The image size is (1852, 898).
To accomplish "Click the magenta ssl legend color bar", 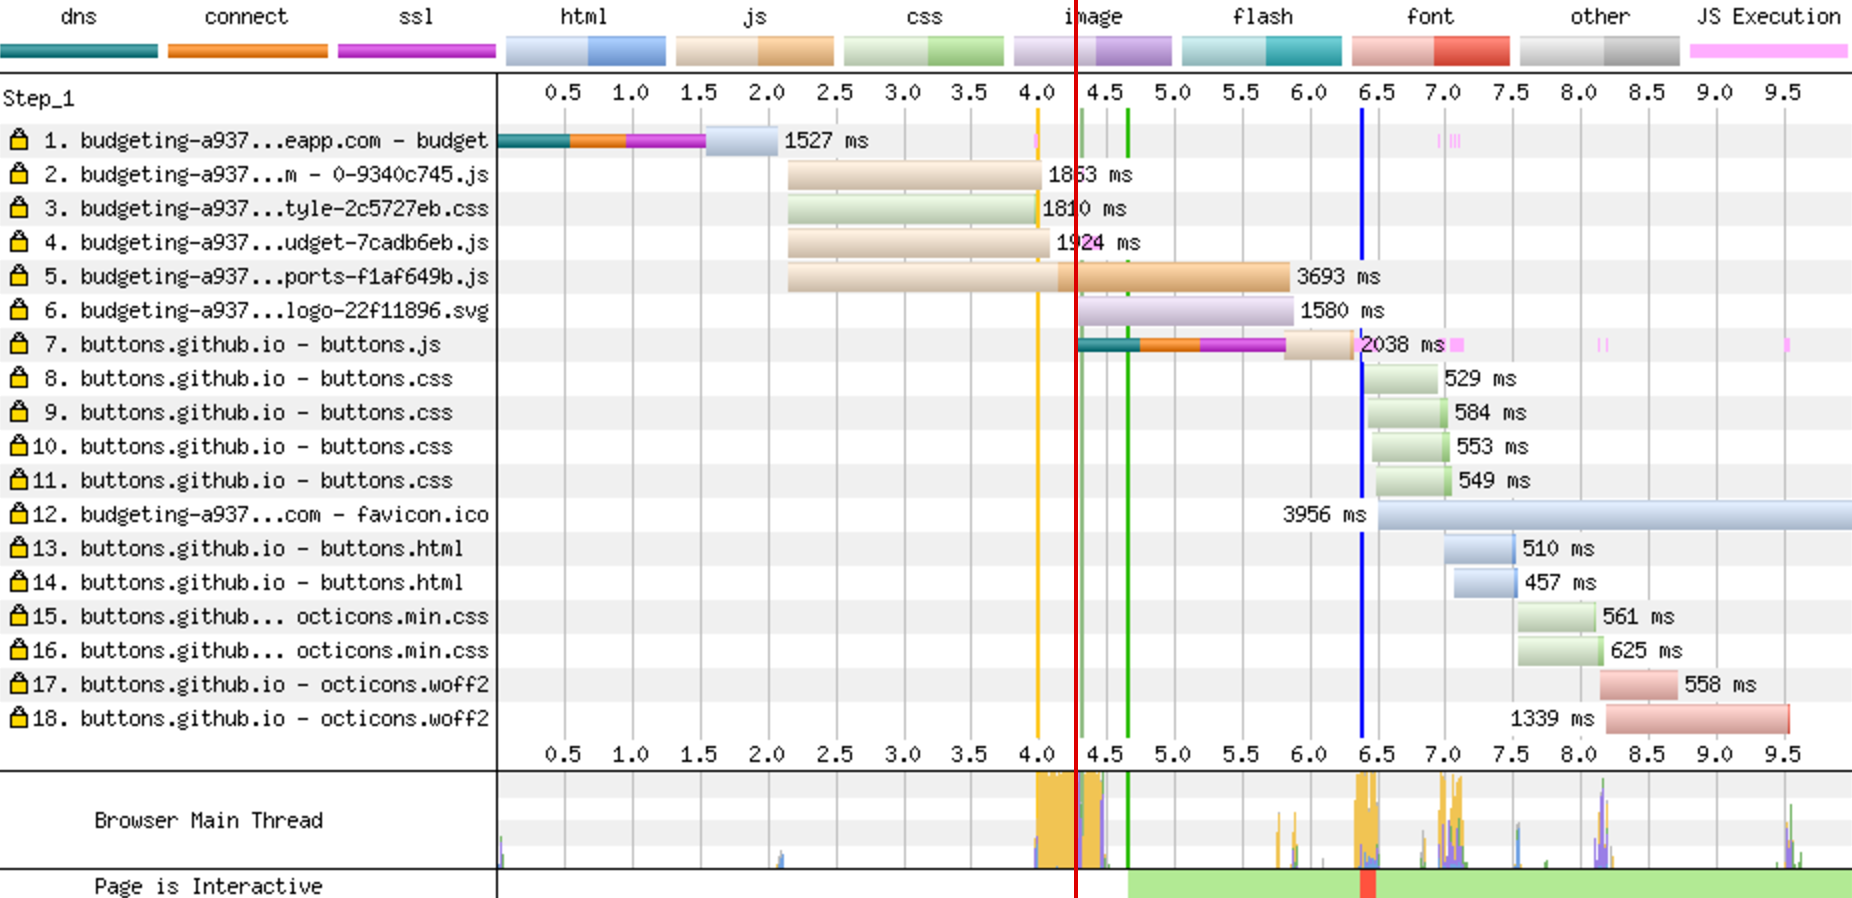I will pos(417,51).
